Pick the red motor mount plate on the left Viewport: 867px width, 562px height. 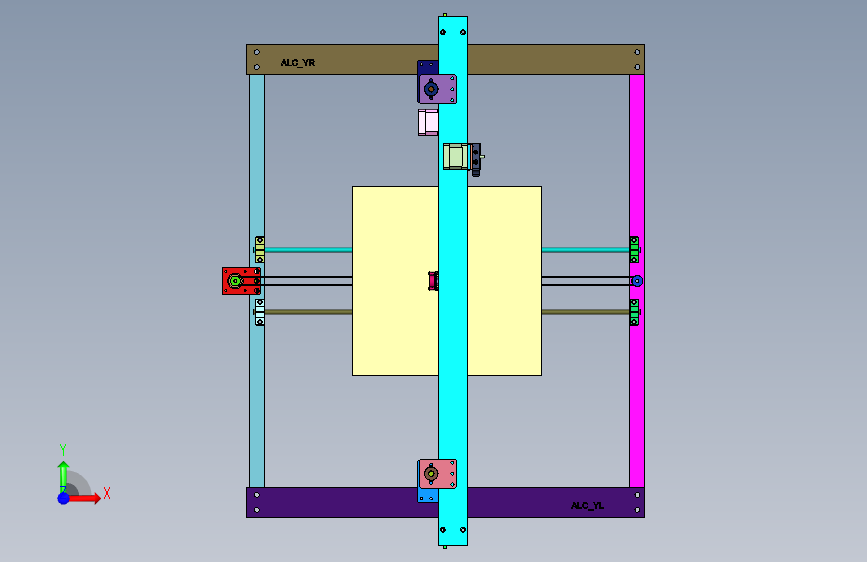coord(241,281)
